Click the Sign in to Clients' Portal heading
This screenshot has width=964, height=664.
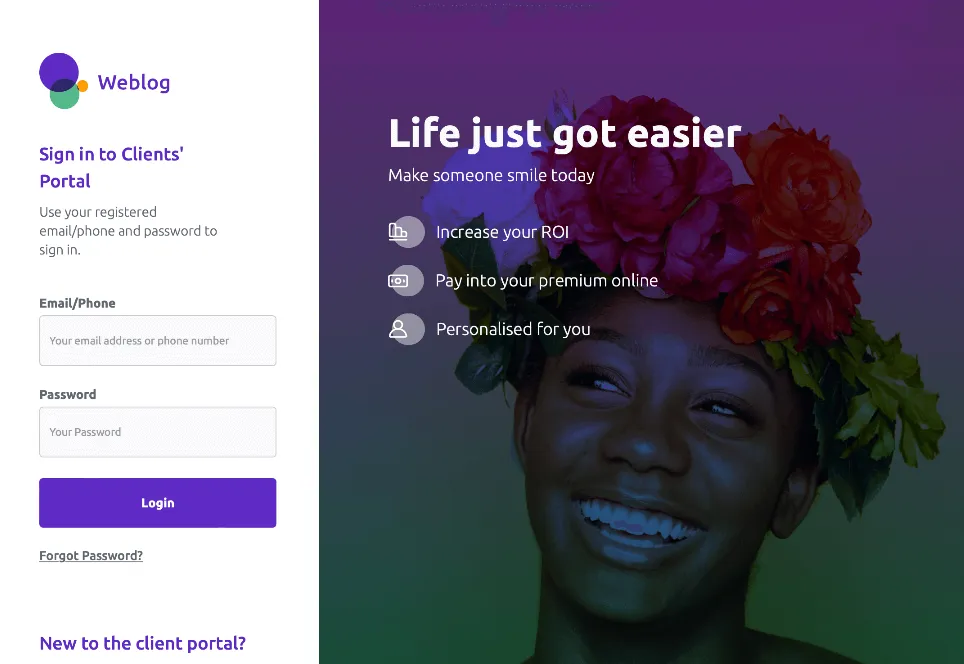(111, 167)
